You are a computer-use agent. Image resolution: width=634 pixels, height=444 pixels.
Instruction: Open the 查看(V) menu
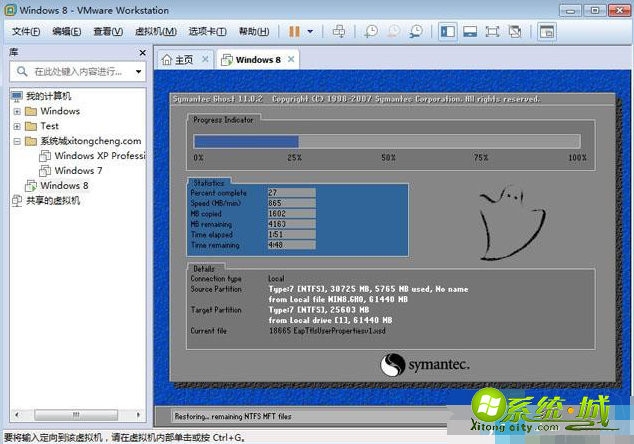point(108,32)
